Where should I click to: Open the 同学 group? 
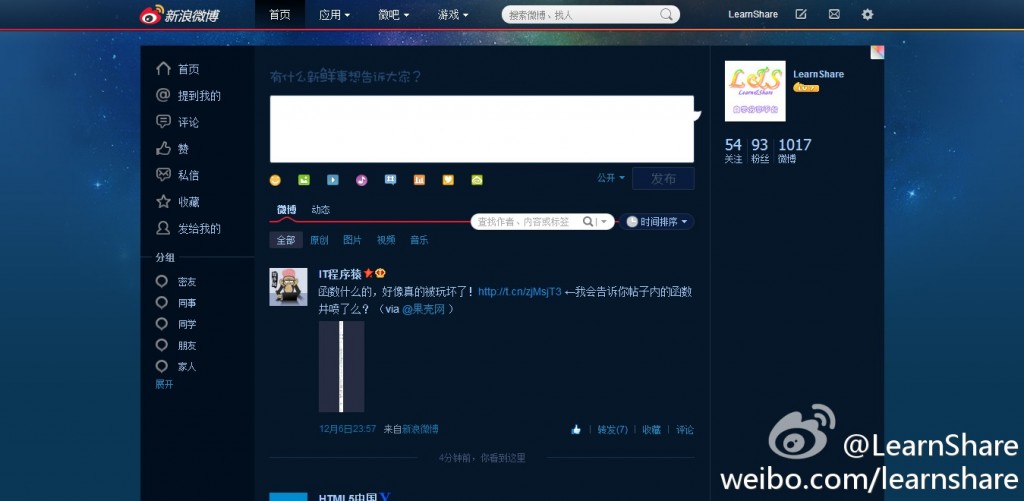coord(187,324)
